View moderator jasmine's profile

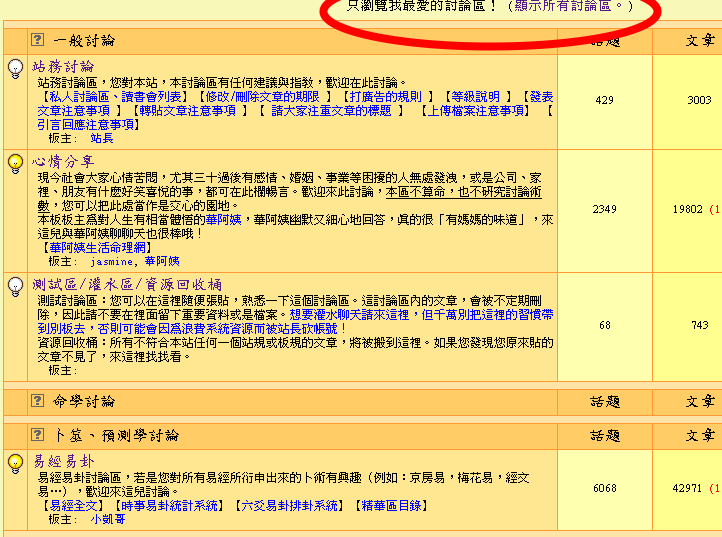click(x=110, y=261)
